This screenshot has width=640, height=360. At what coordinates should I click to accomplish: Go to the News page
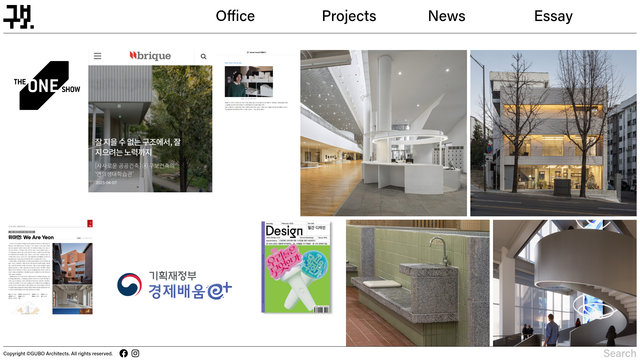(x=447, y=16)
